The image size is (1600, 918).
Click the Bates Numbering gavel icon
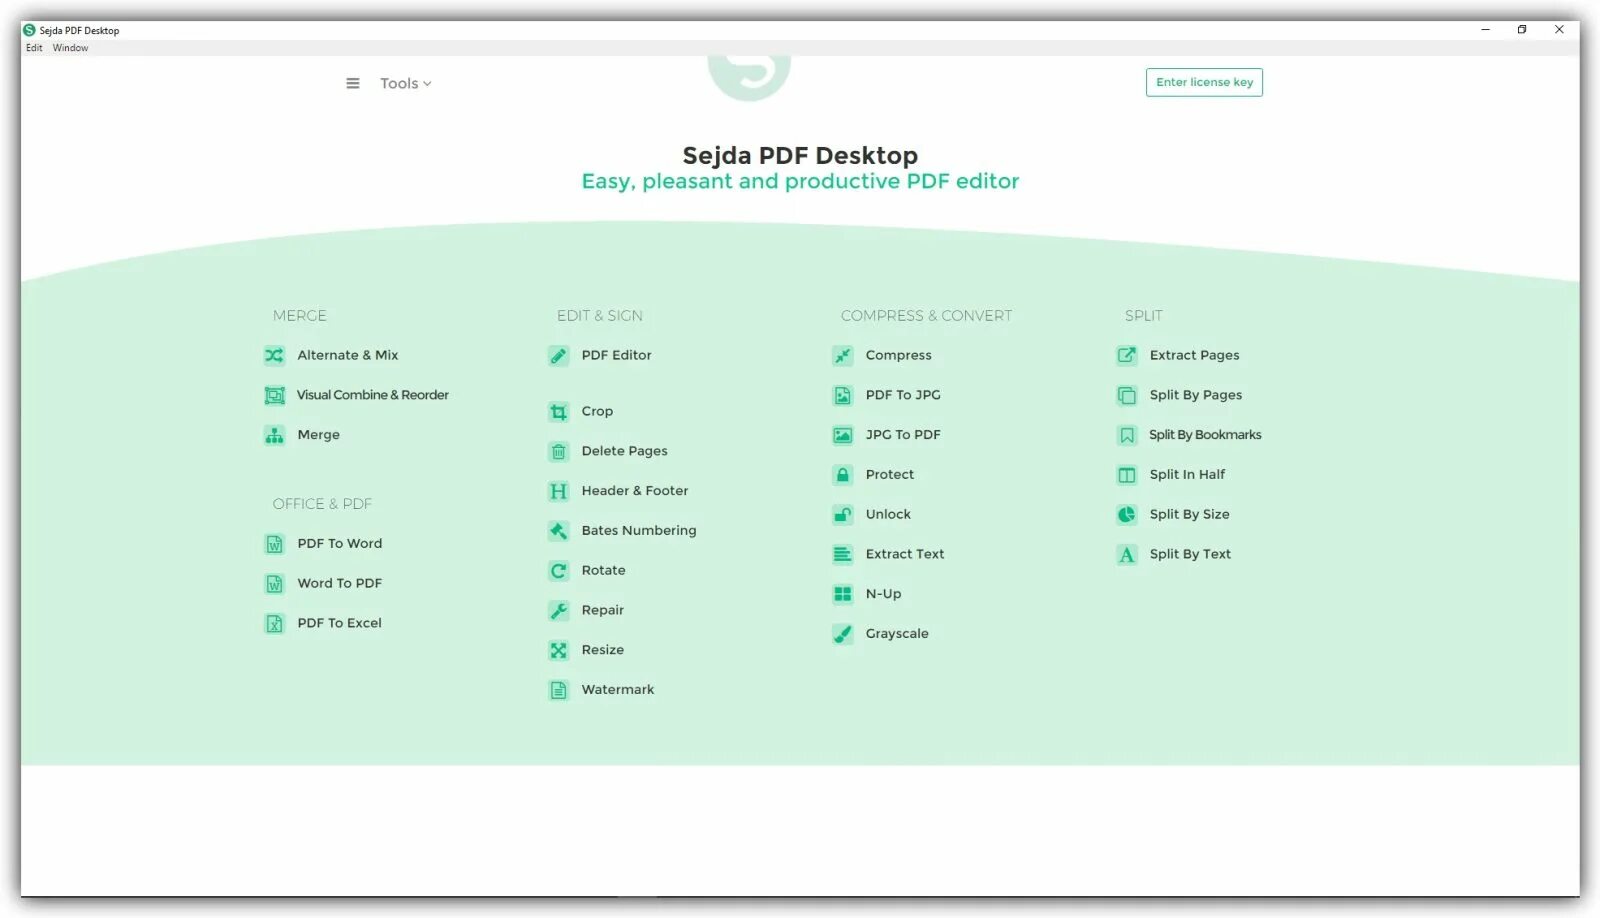click(559, 531)
